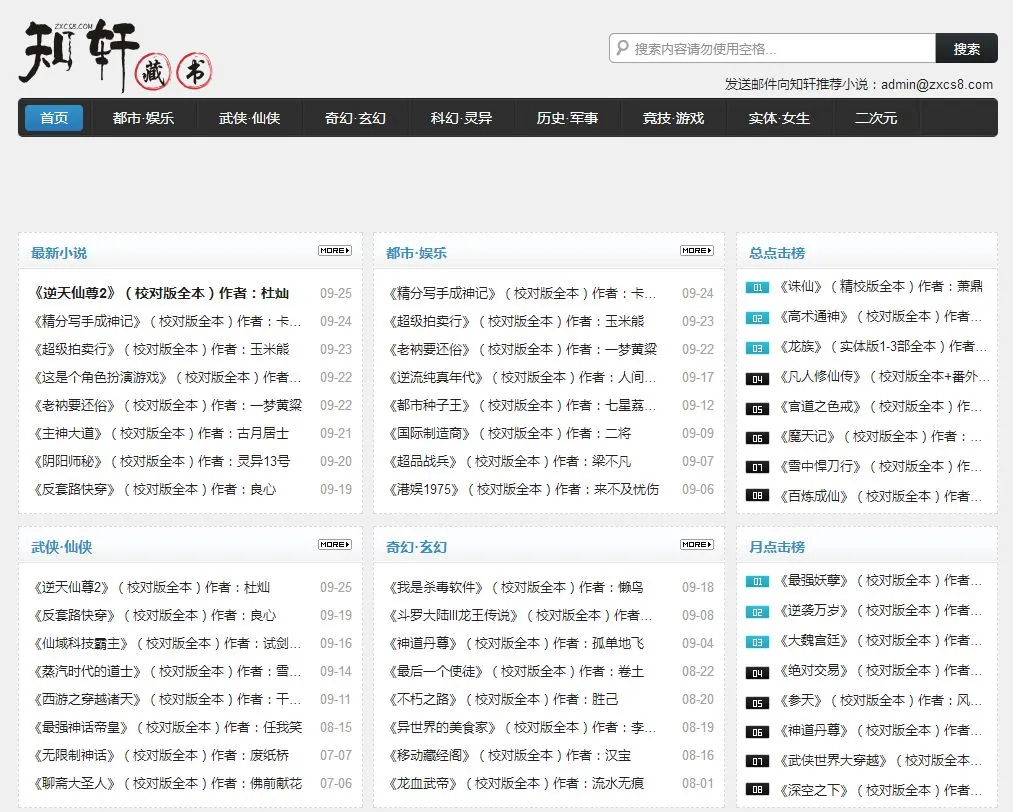Open 《魔天记》 ranking link
The image size is (1013, 812).
(881, 437)
